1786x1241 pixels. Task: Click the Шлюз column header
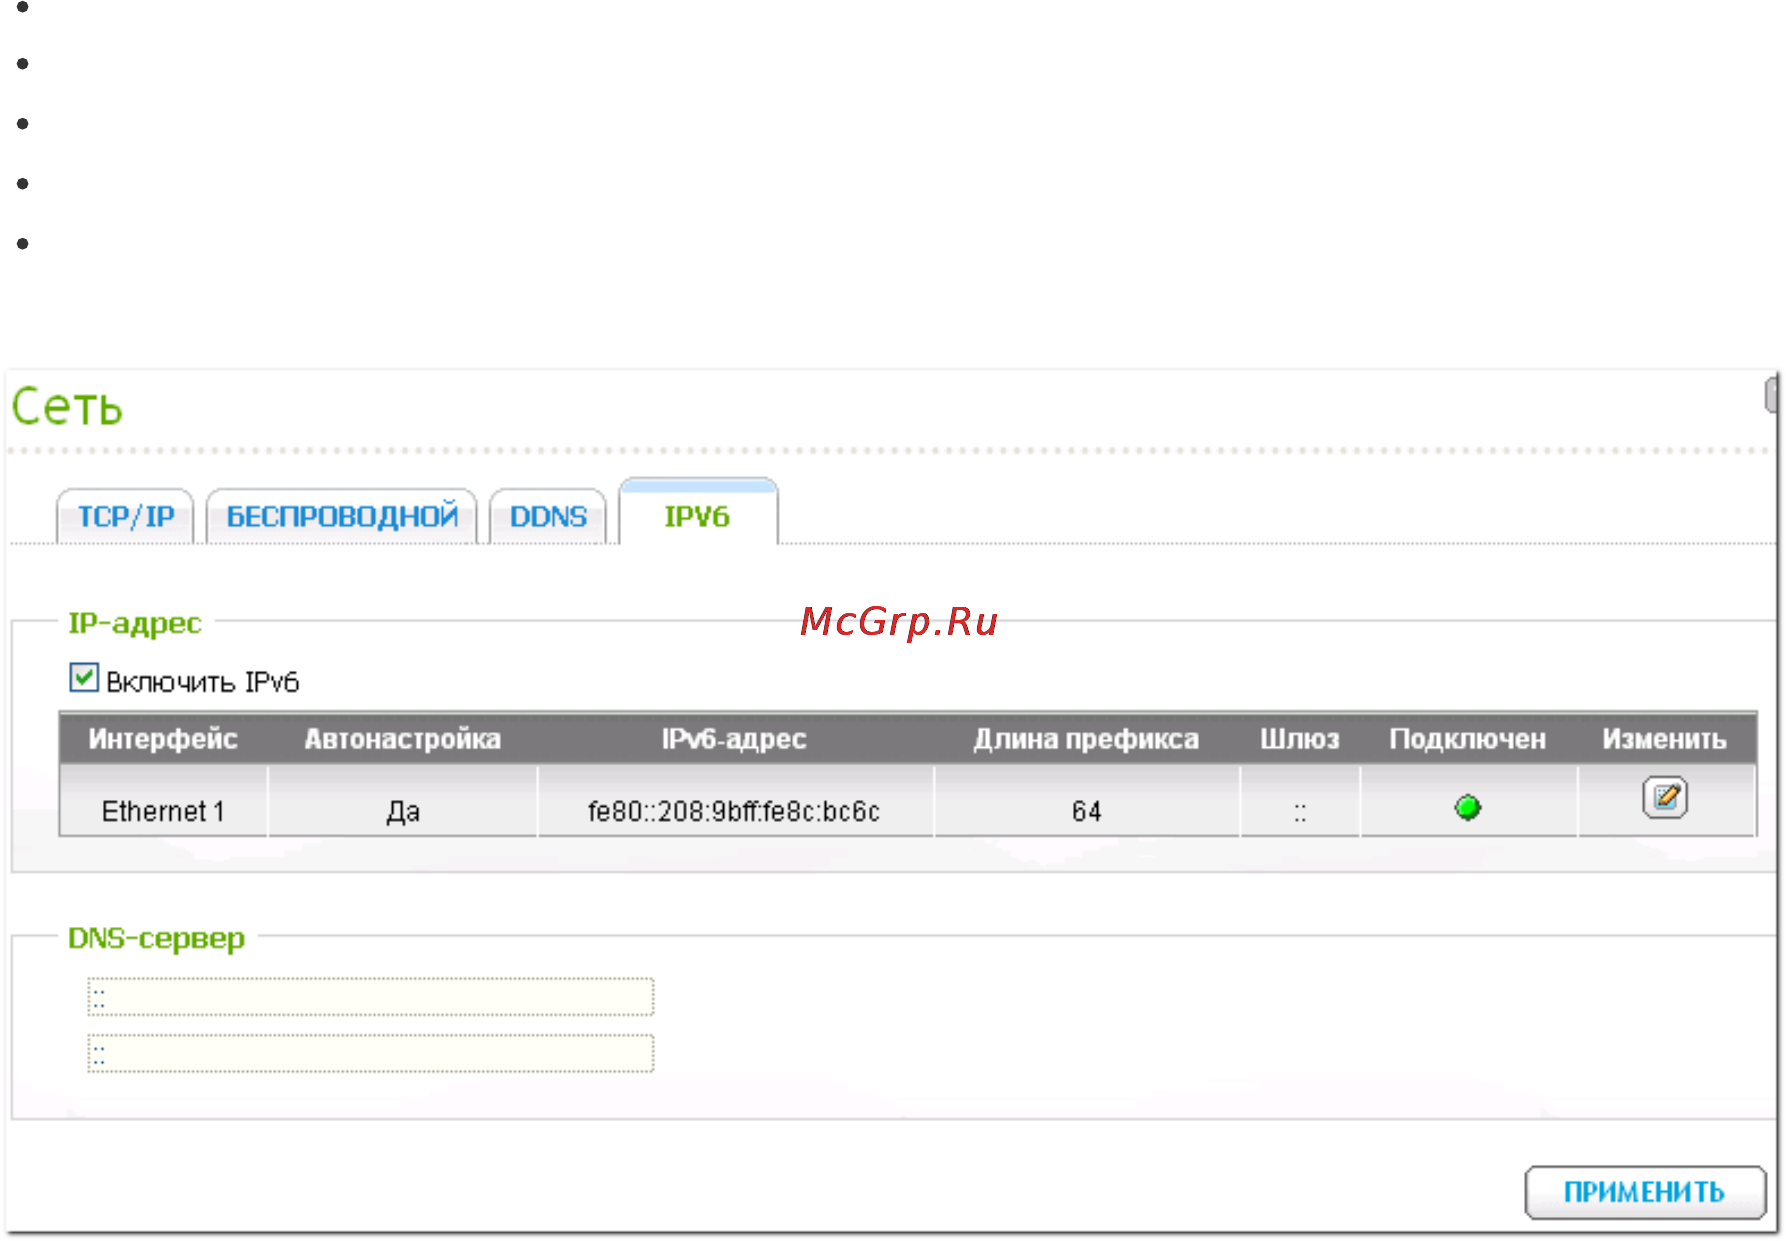click(1300, 739)
